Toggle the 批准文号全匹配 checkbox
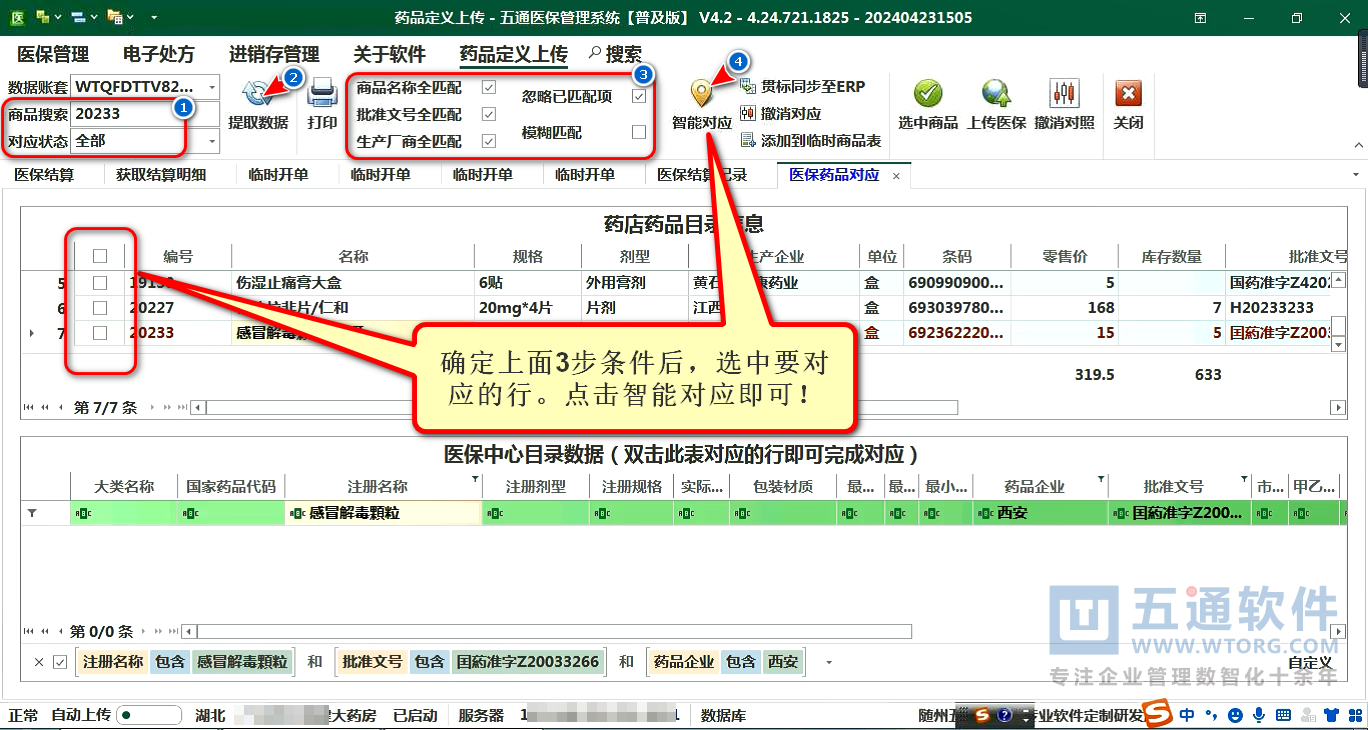This screenshot has height=730, width=1368. click(x=489, y=114)
